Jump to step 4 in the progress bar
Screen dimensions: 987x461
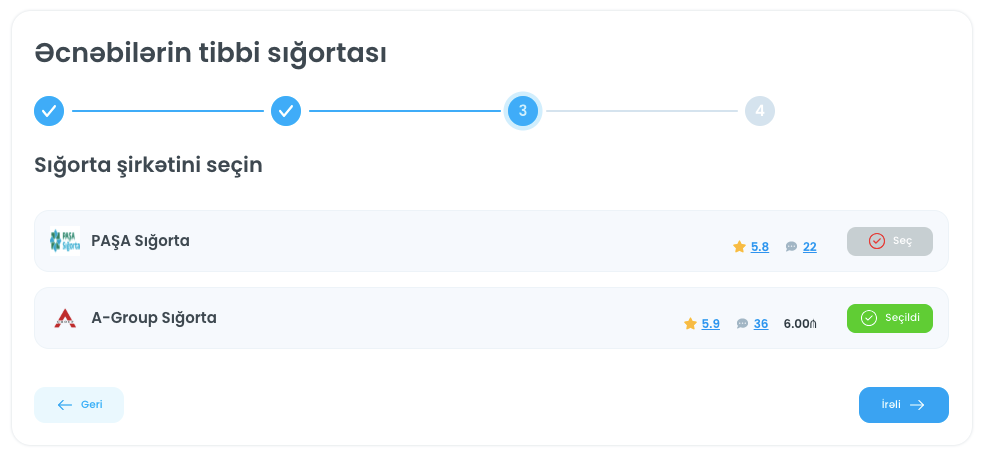click(x=760, y=111)
